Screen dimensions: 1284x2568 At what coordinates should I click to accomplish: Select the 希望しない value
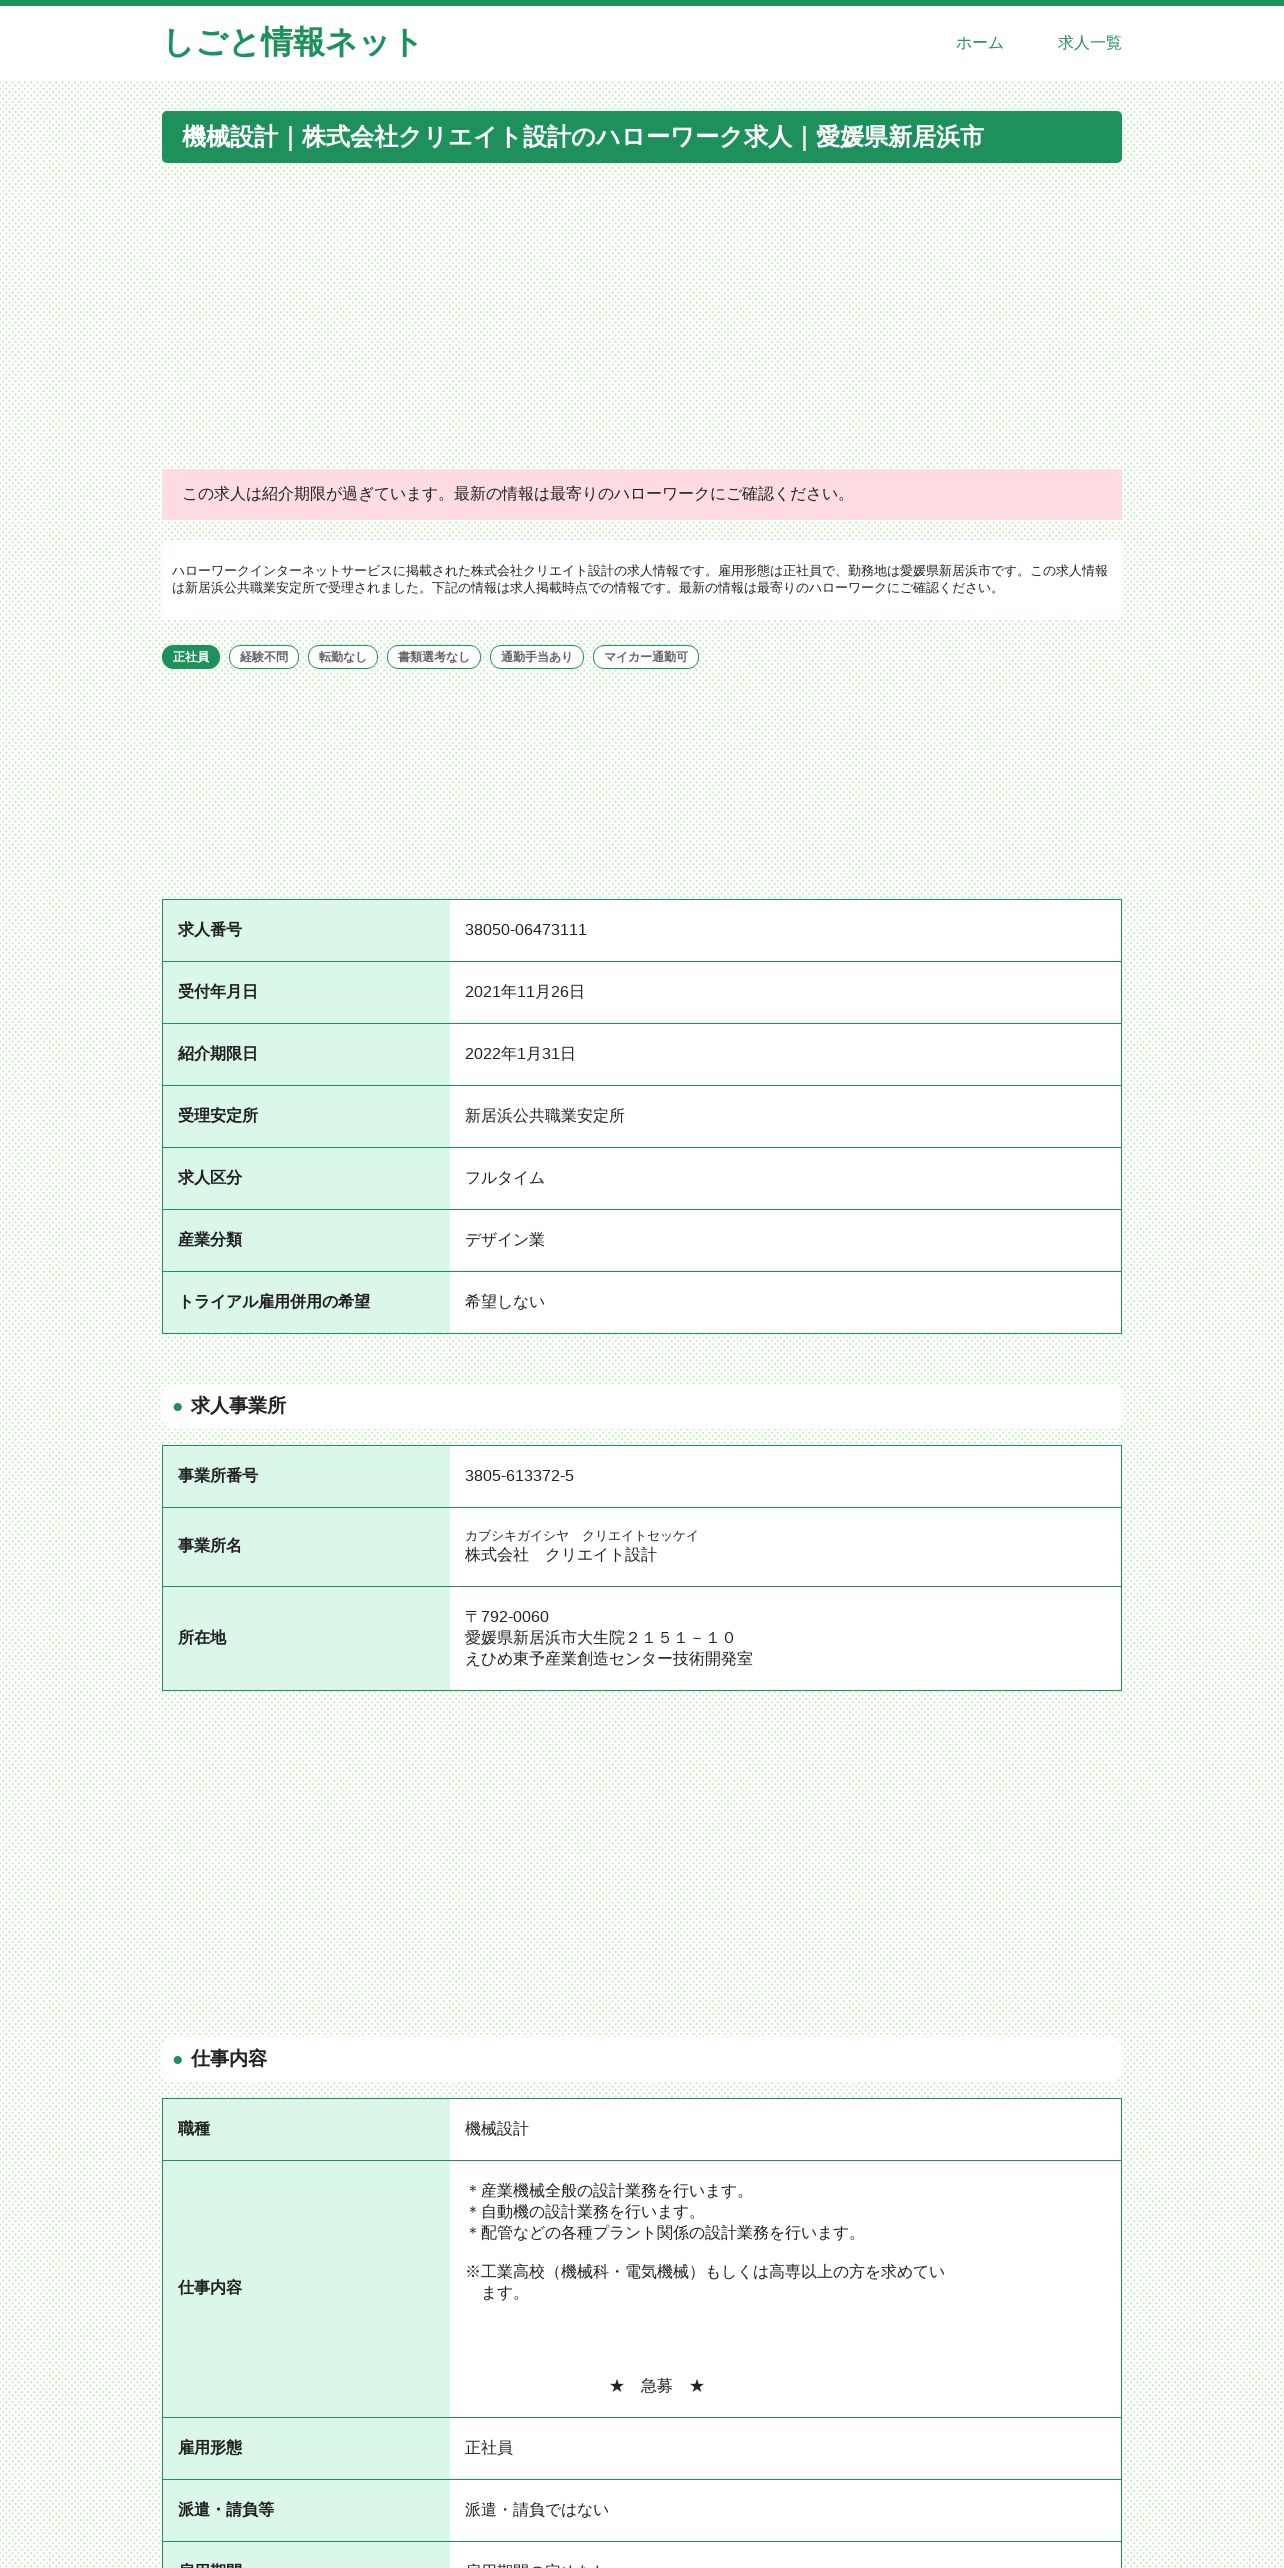tap(505, 1302)
